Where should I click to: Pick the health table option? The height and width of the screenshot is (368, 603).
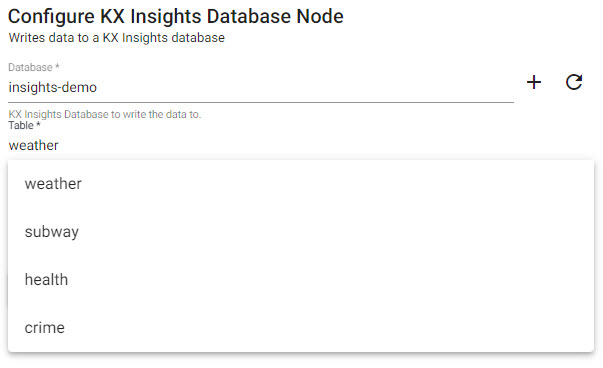coord(301,280)
